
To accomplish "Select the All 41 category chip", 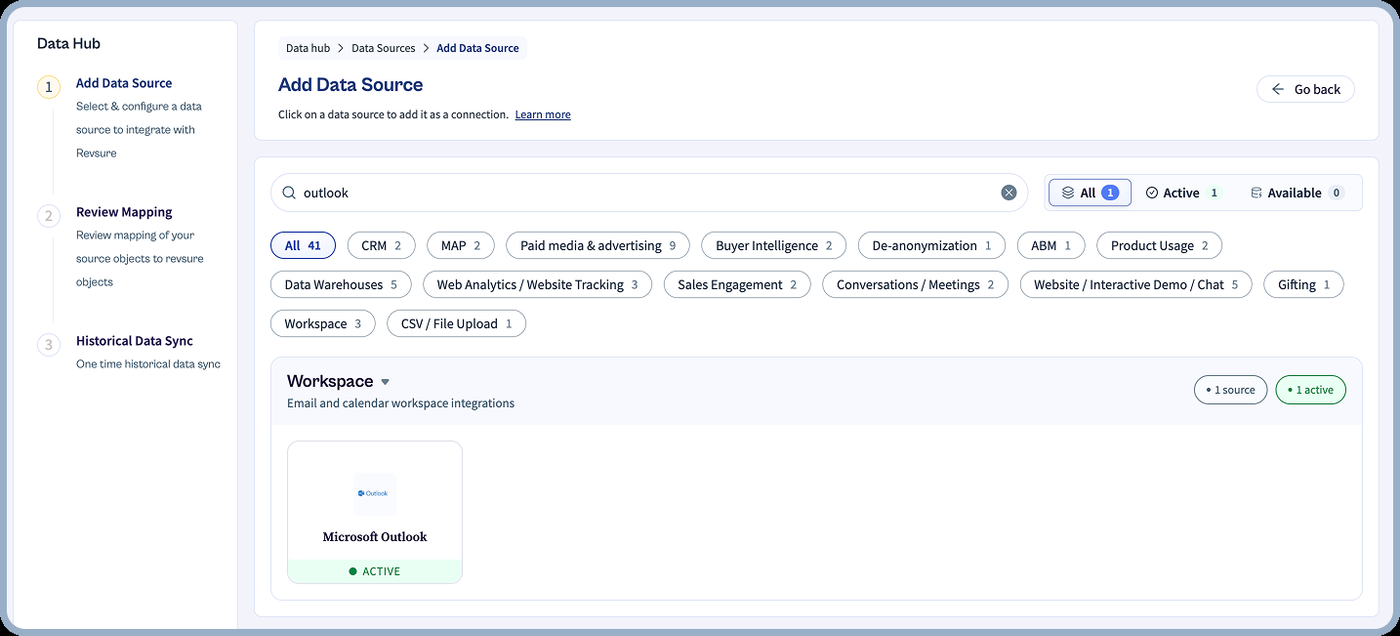I will click(x=303, y=245).
